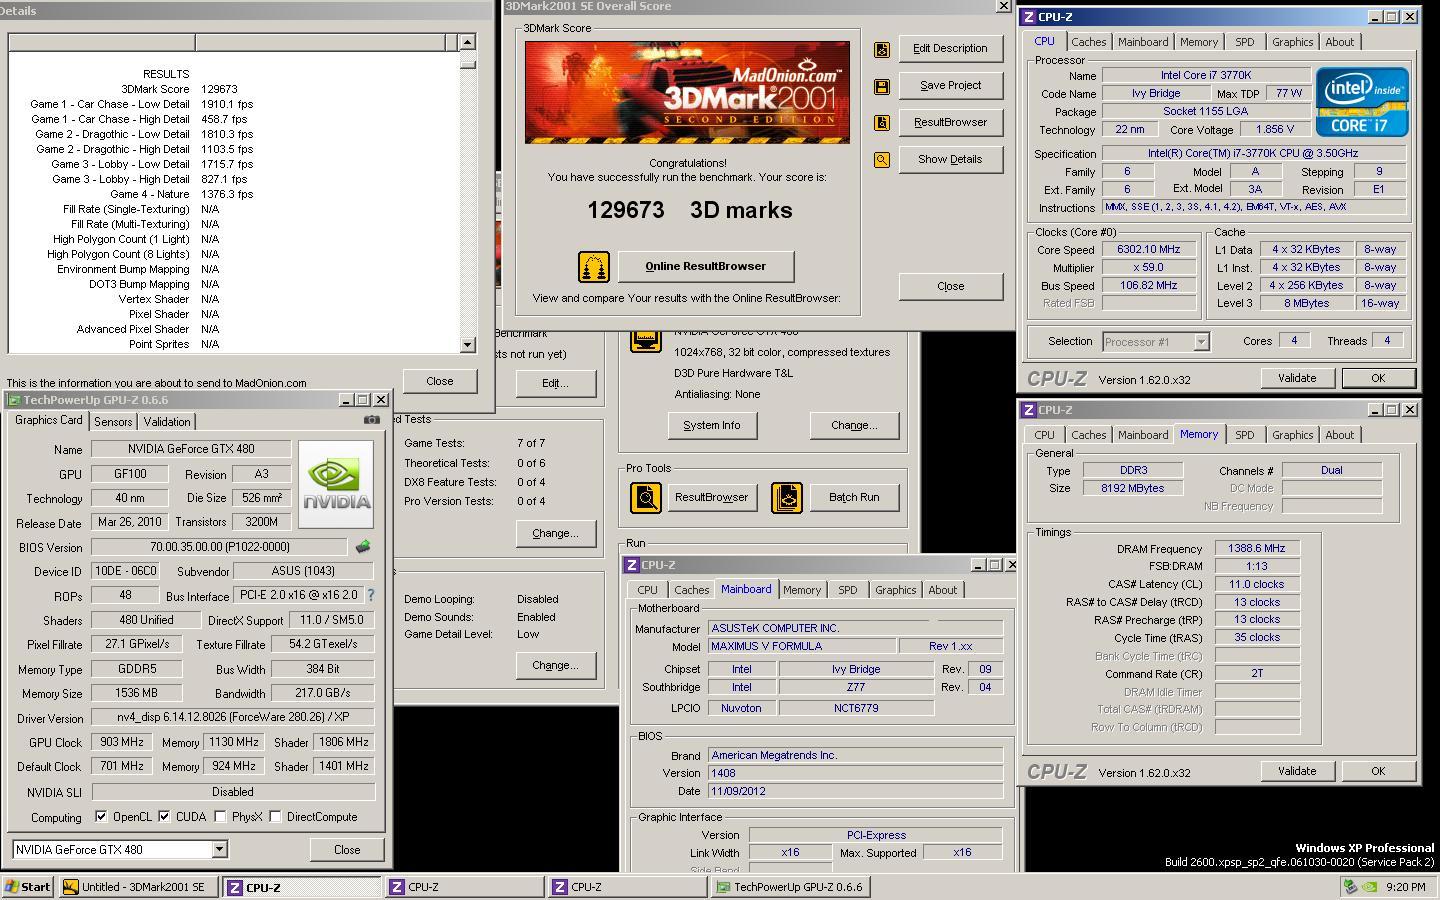Click the Edit Description button

coord(950,48)
